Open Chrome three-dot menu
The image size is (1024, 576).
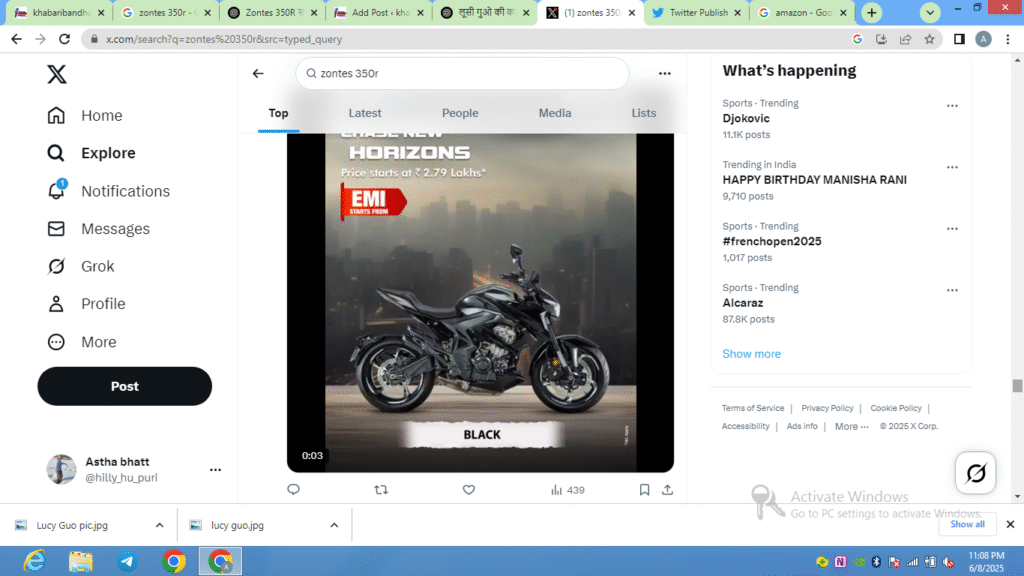1008,39
